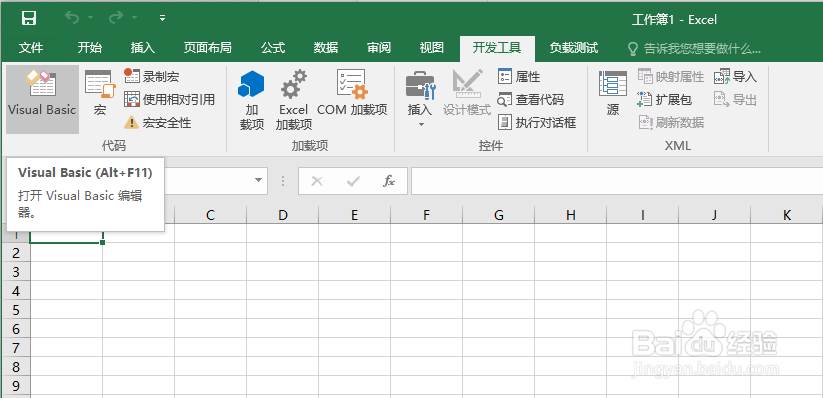This screenshot has height=398, width=823.
Task: Redo the last action
Action: point(115,18)
